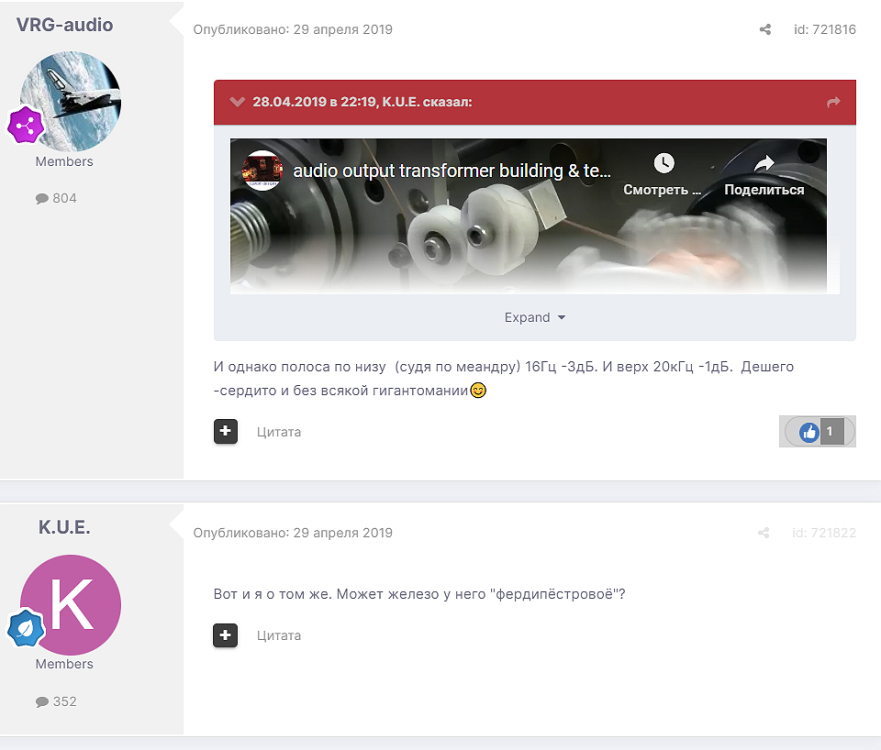881x750 pixels.
Task: Open the K.U.E. username profile link
Action: tap(65, 527)
